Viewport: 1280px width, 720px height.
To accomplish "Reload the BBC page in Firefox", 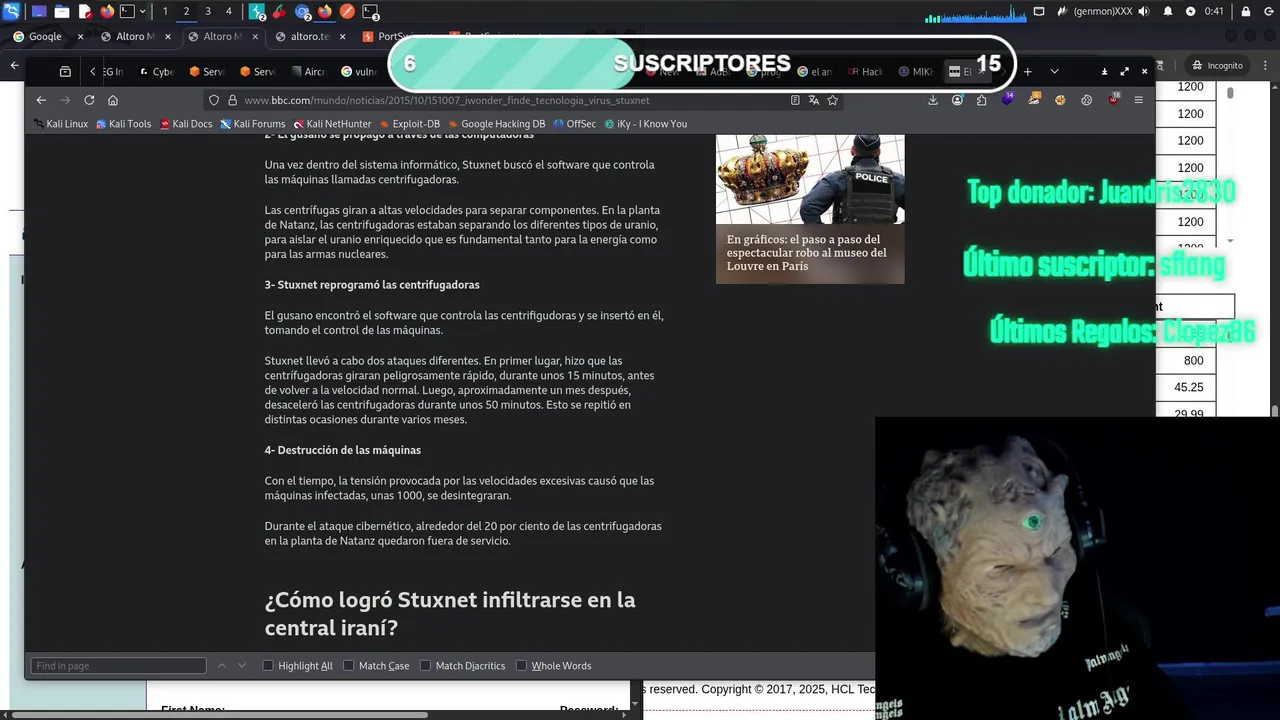I will pyautogui.click(x=89, y=100).
